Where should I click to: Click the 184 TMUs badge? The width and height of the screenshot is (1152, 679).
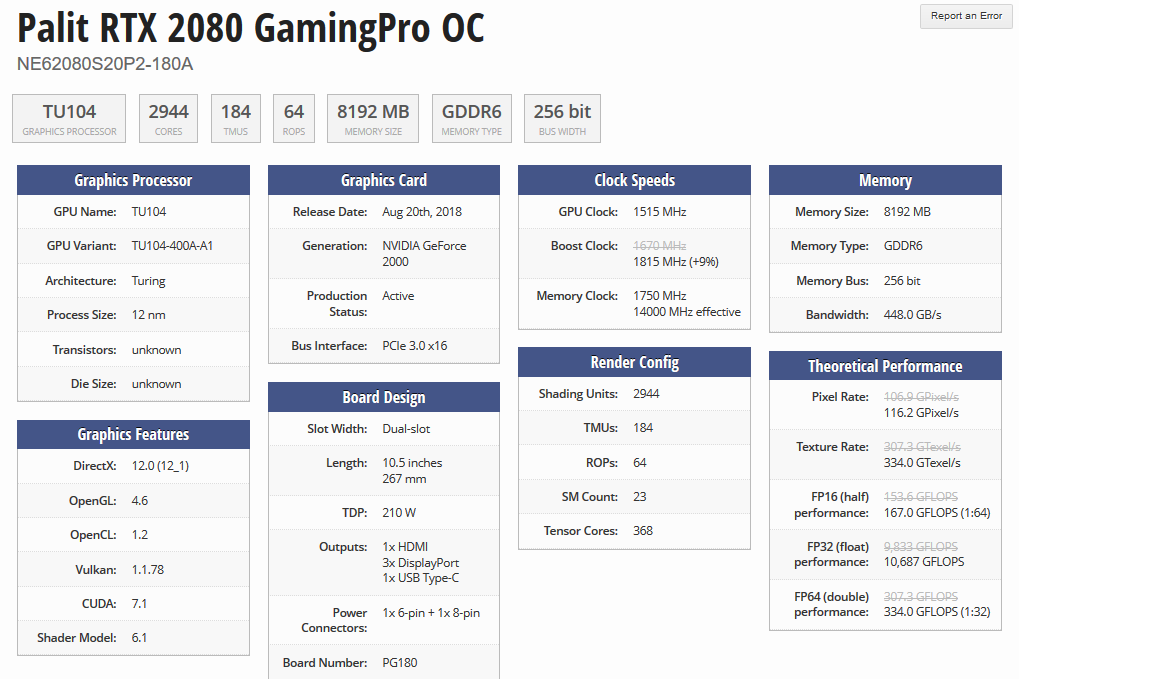(236, 118)
